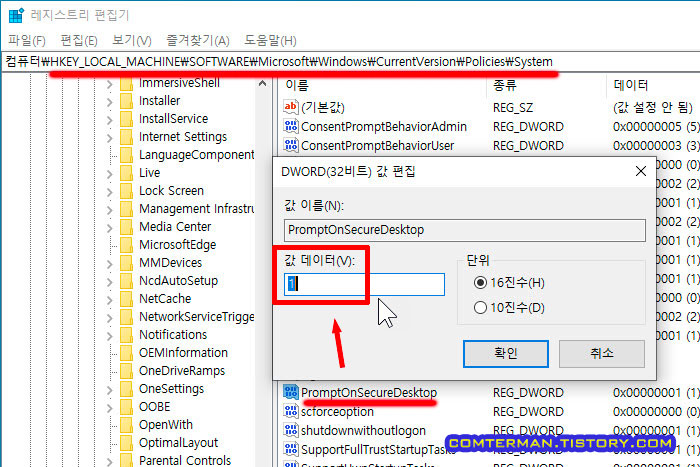This screenshot has width=700, height=467.
Task: Select the PromptOnSecureDesktop value entry
Action: tap(369, 392)
